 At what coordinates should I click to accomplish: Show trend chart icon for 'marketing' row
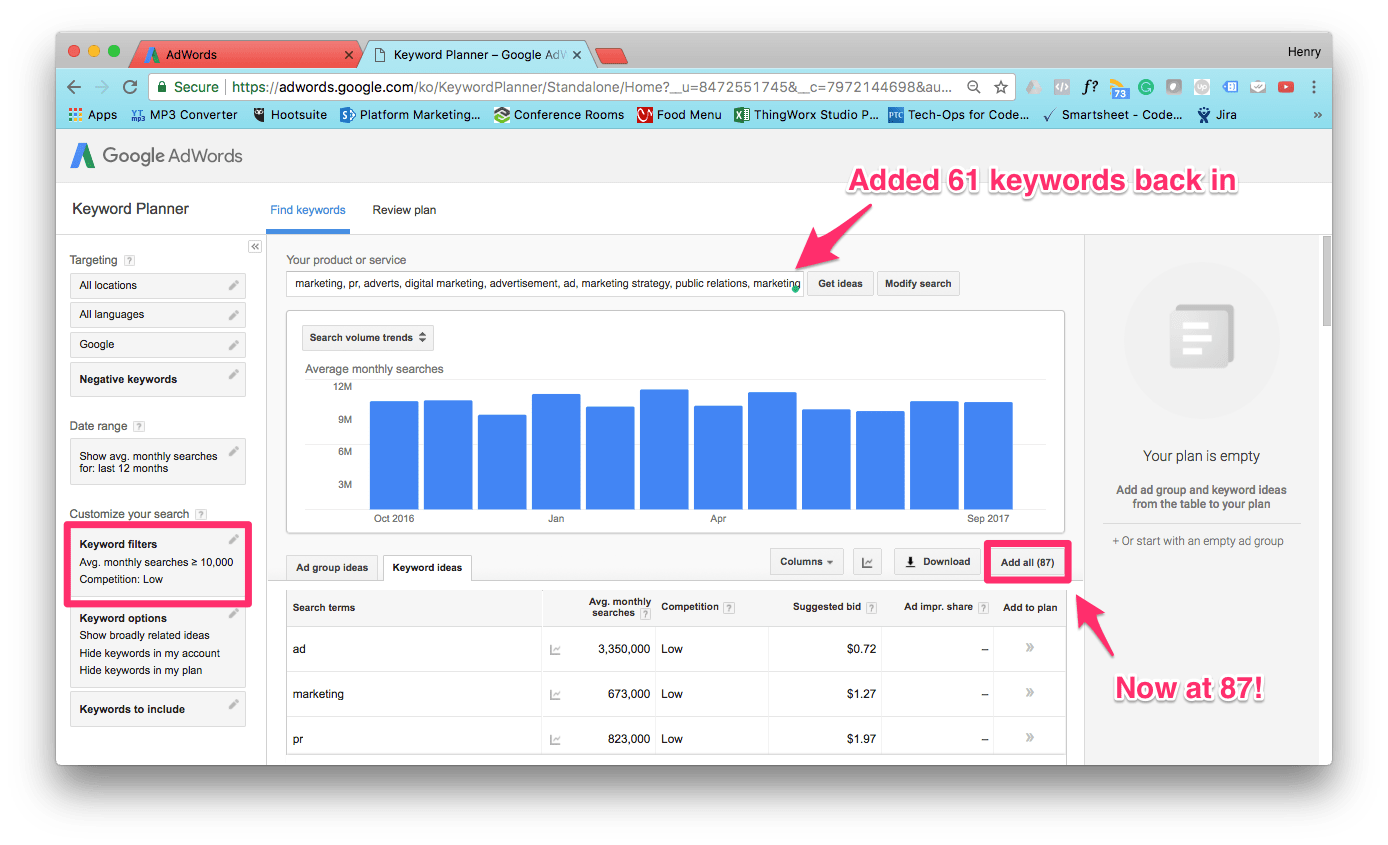click(x=556, y=695)
